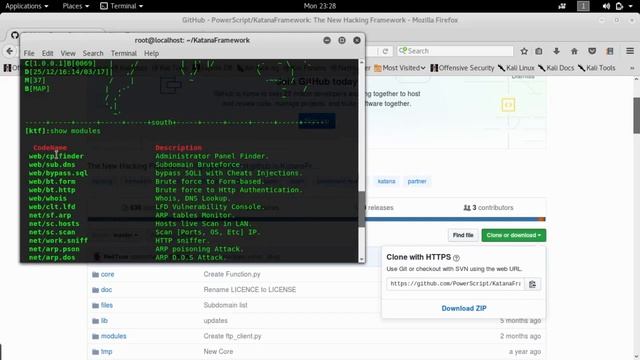
Task: Click the bookmark manager icon in Firefox toolbar
Action: click(610, 51)
